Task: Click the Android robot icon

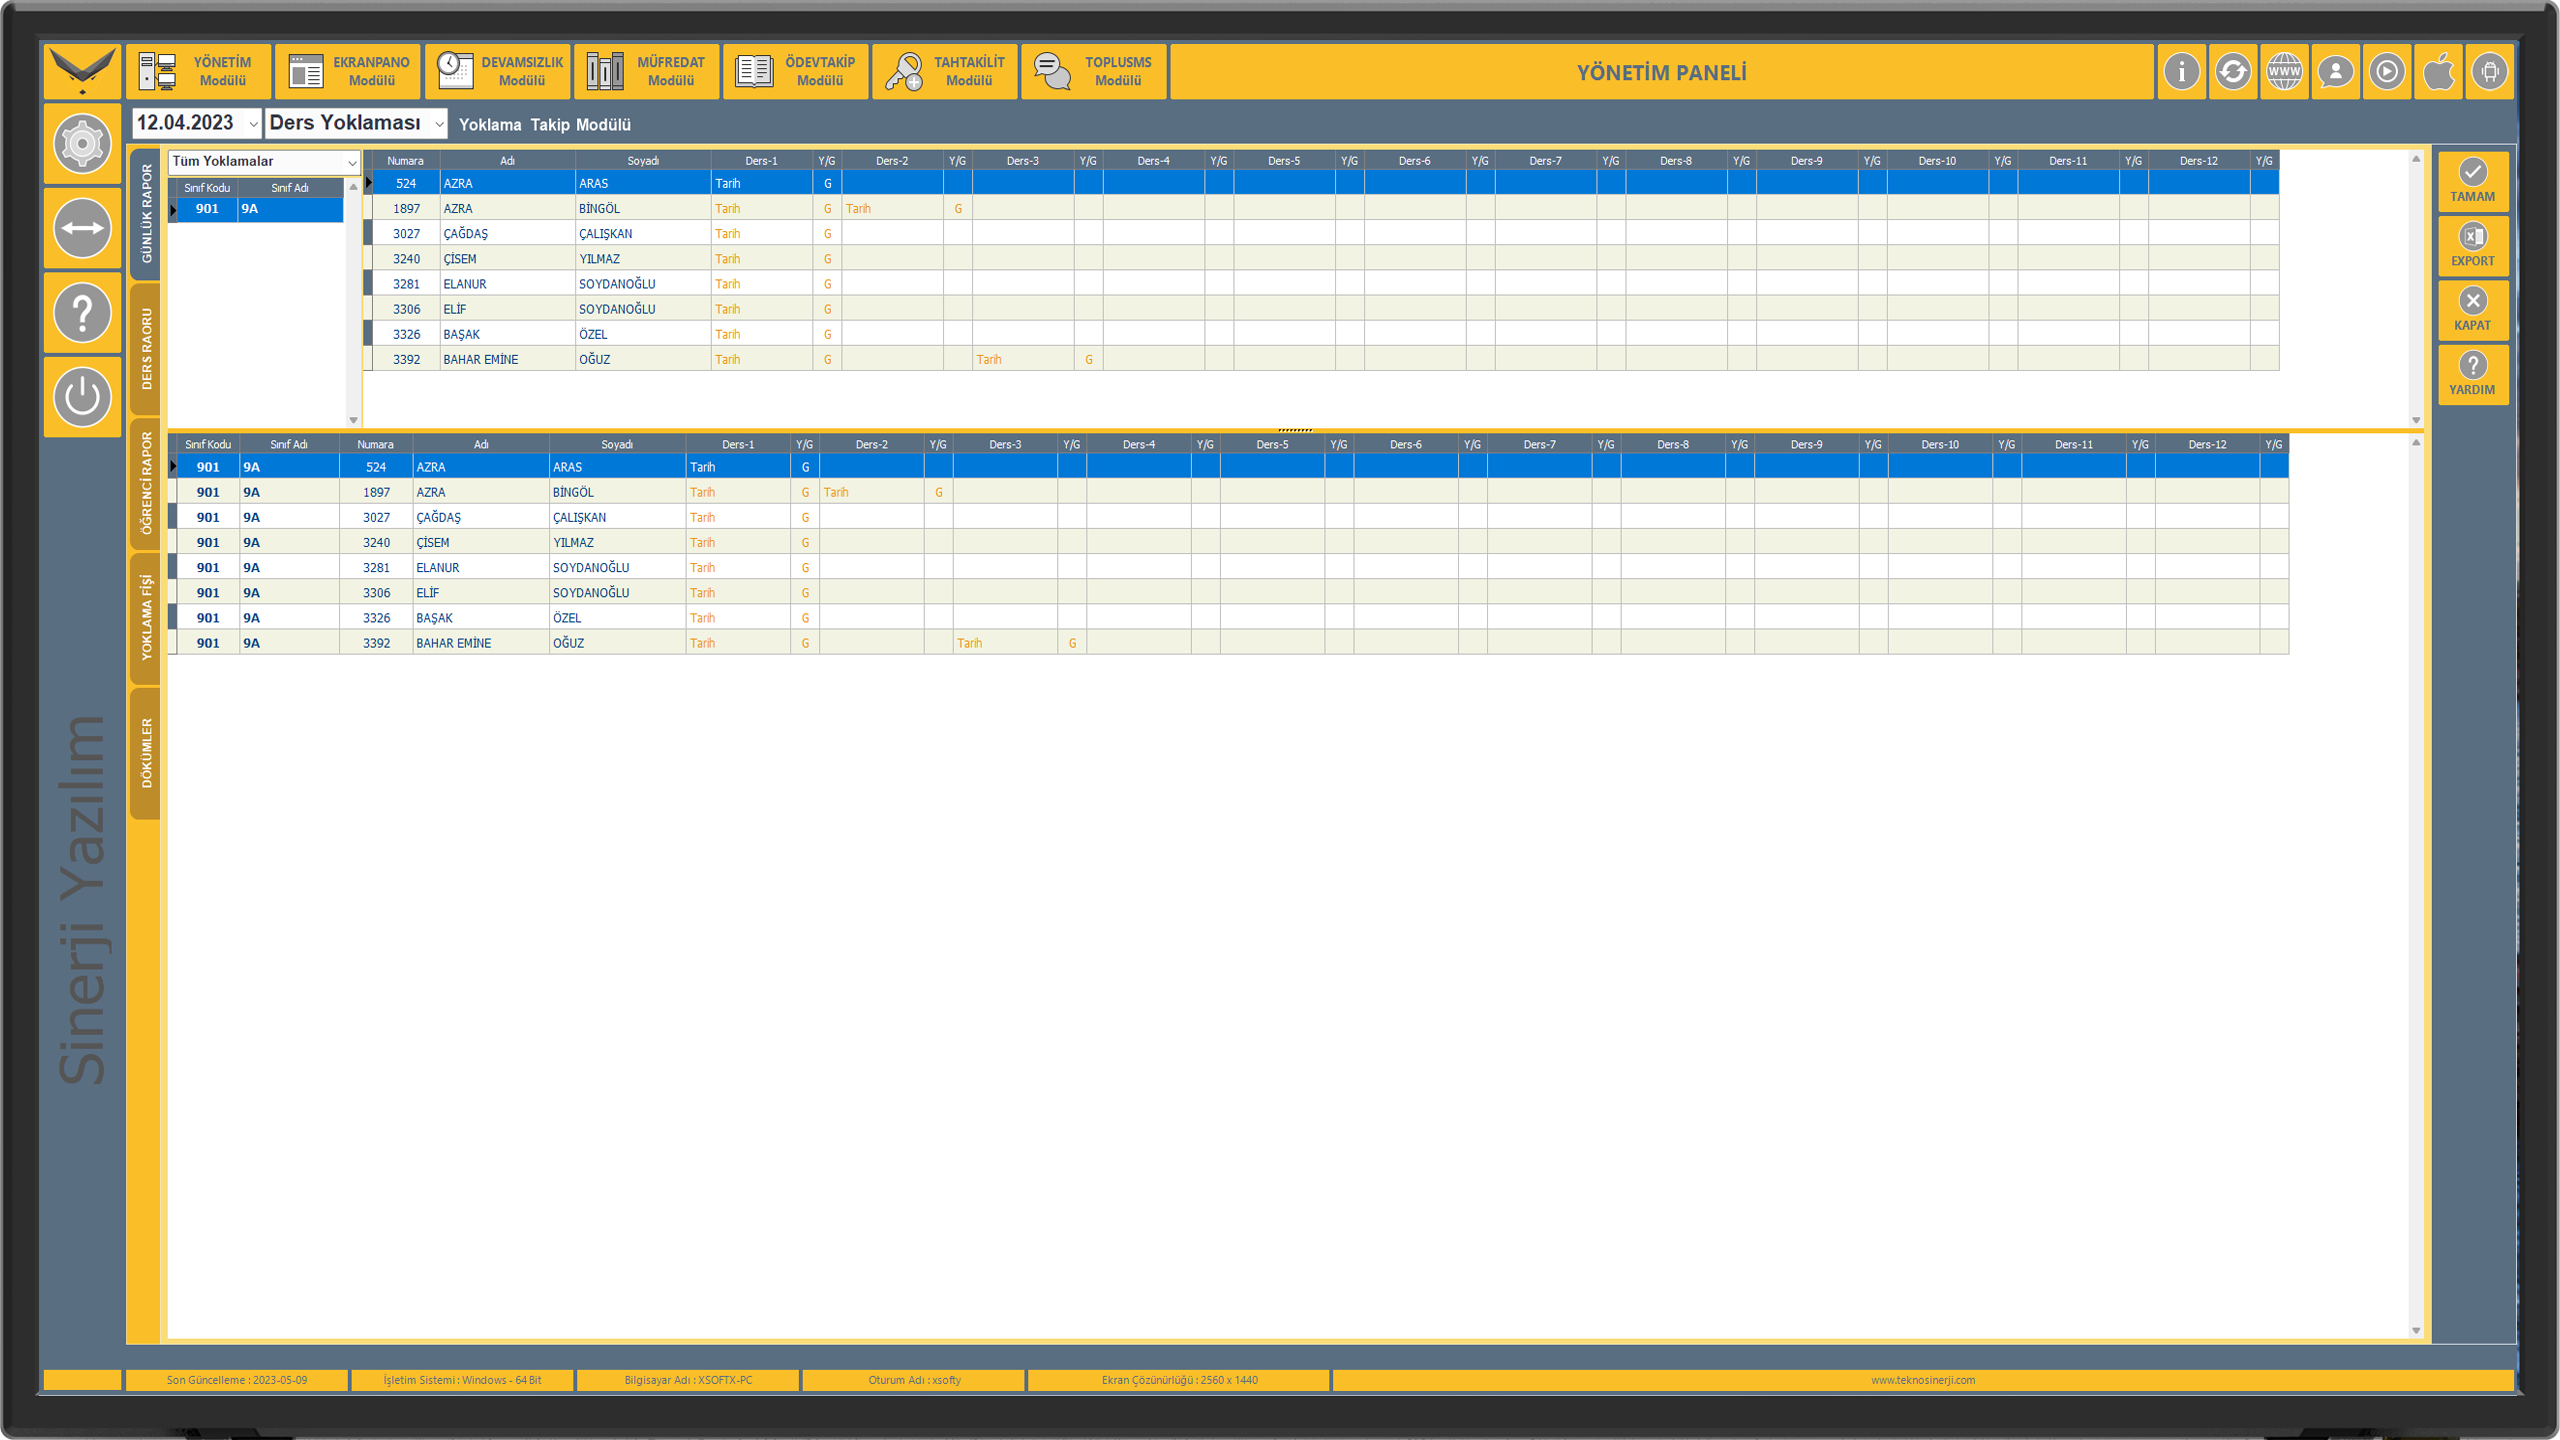Action: (2489, 72)
